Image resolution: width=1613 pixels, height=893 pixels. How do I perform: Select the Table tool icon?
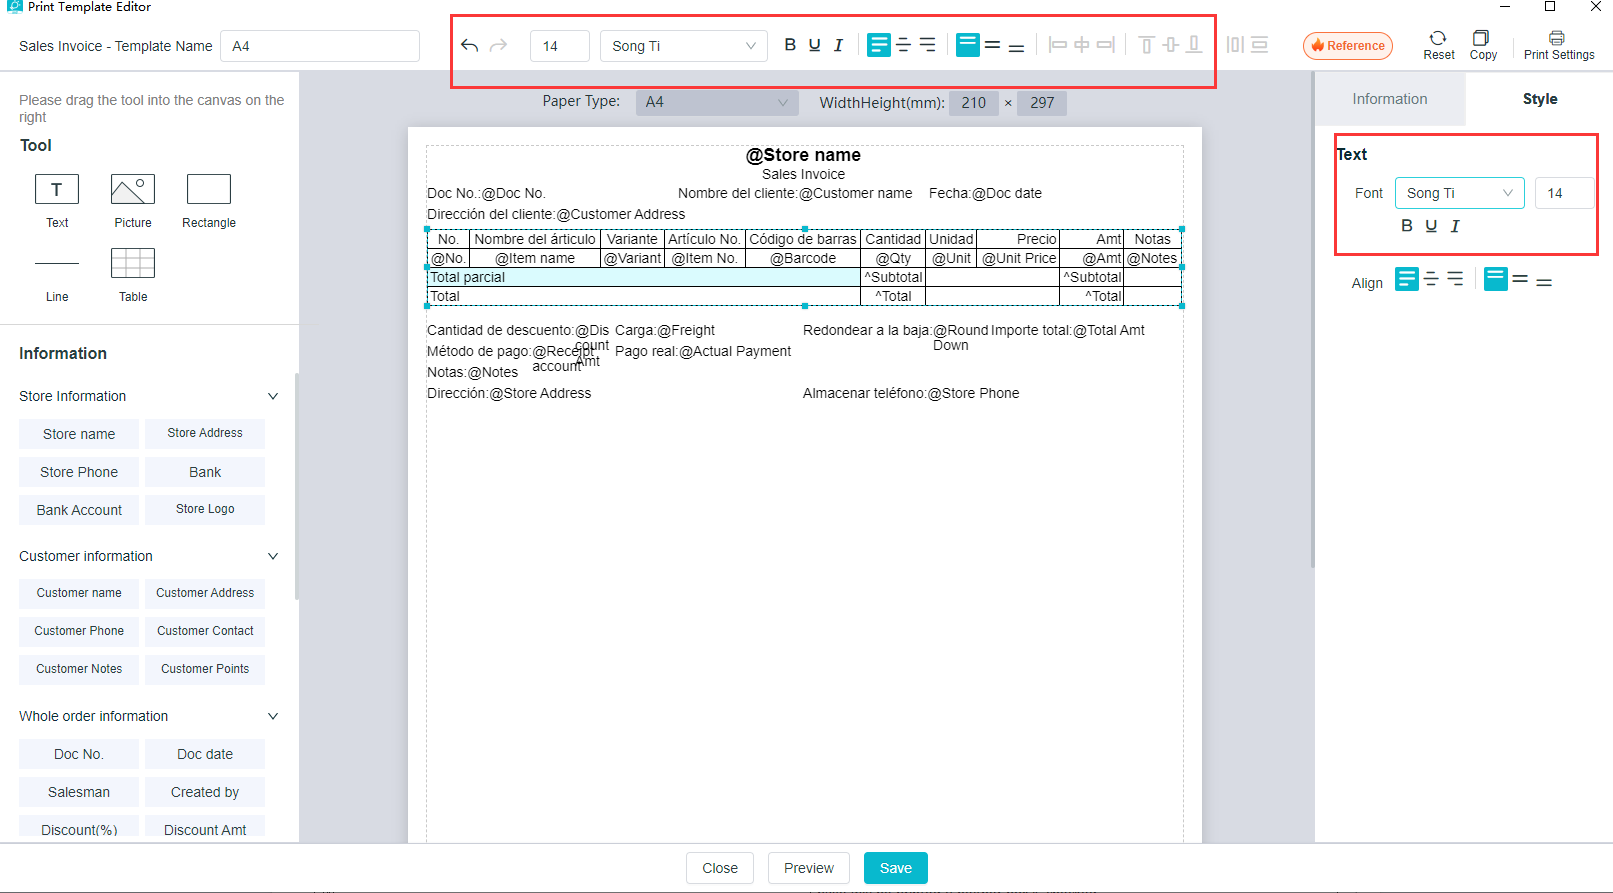pyautogui.click(x=133, y=263)
